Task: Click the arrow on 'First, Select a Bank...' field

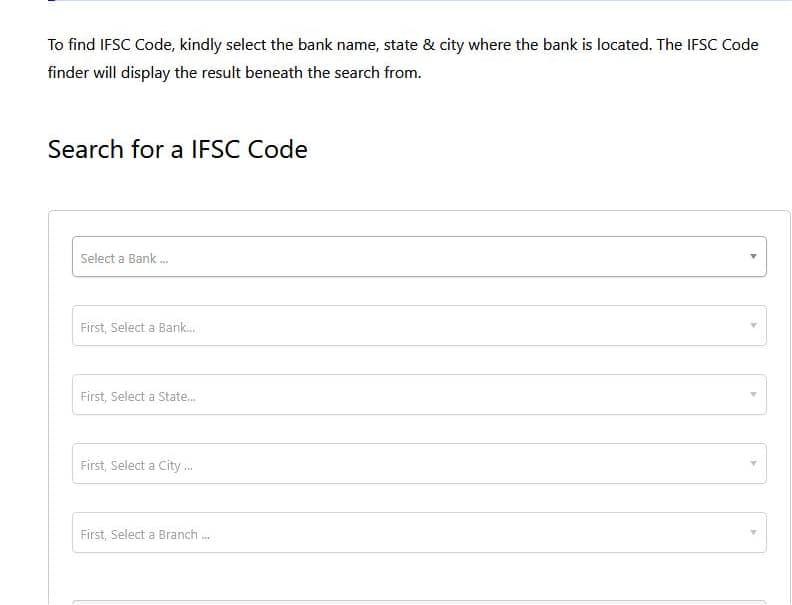Action: 753,326
